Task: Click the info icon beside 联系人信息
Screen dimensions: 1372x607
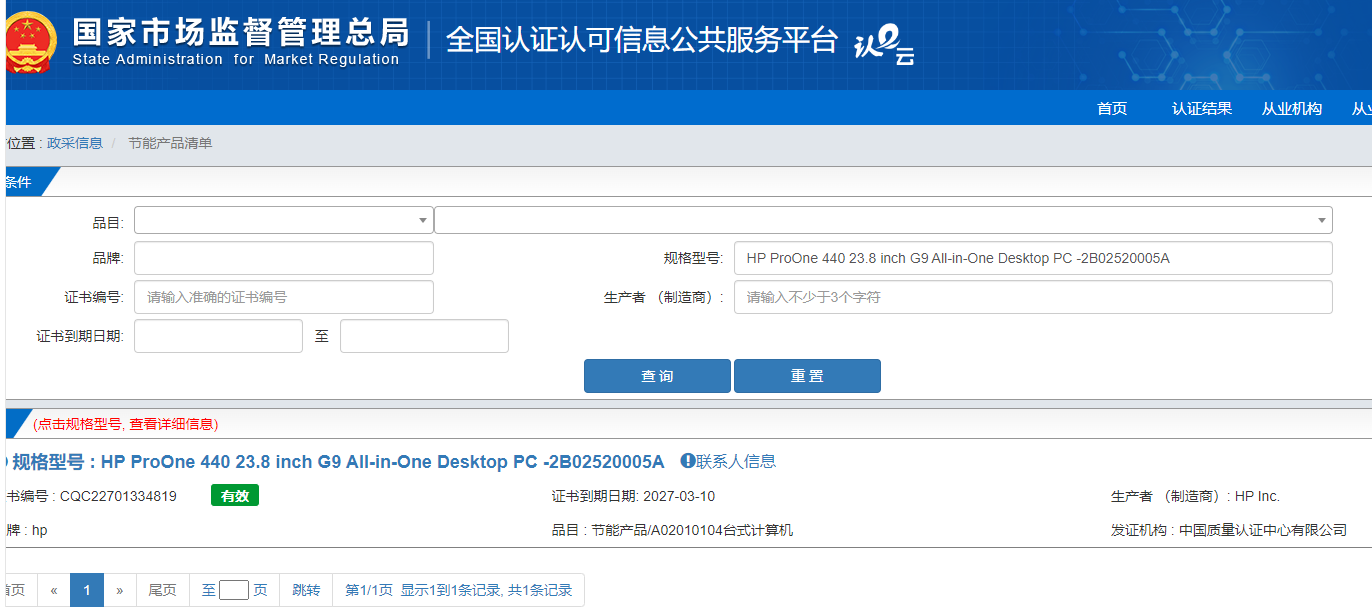Action: [688, 461]
